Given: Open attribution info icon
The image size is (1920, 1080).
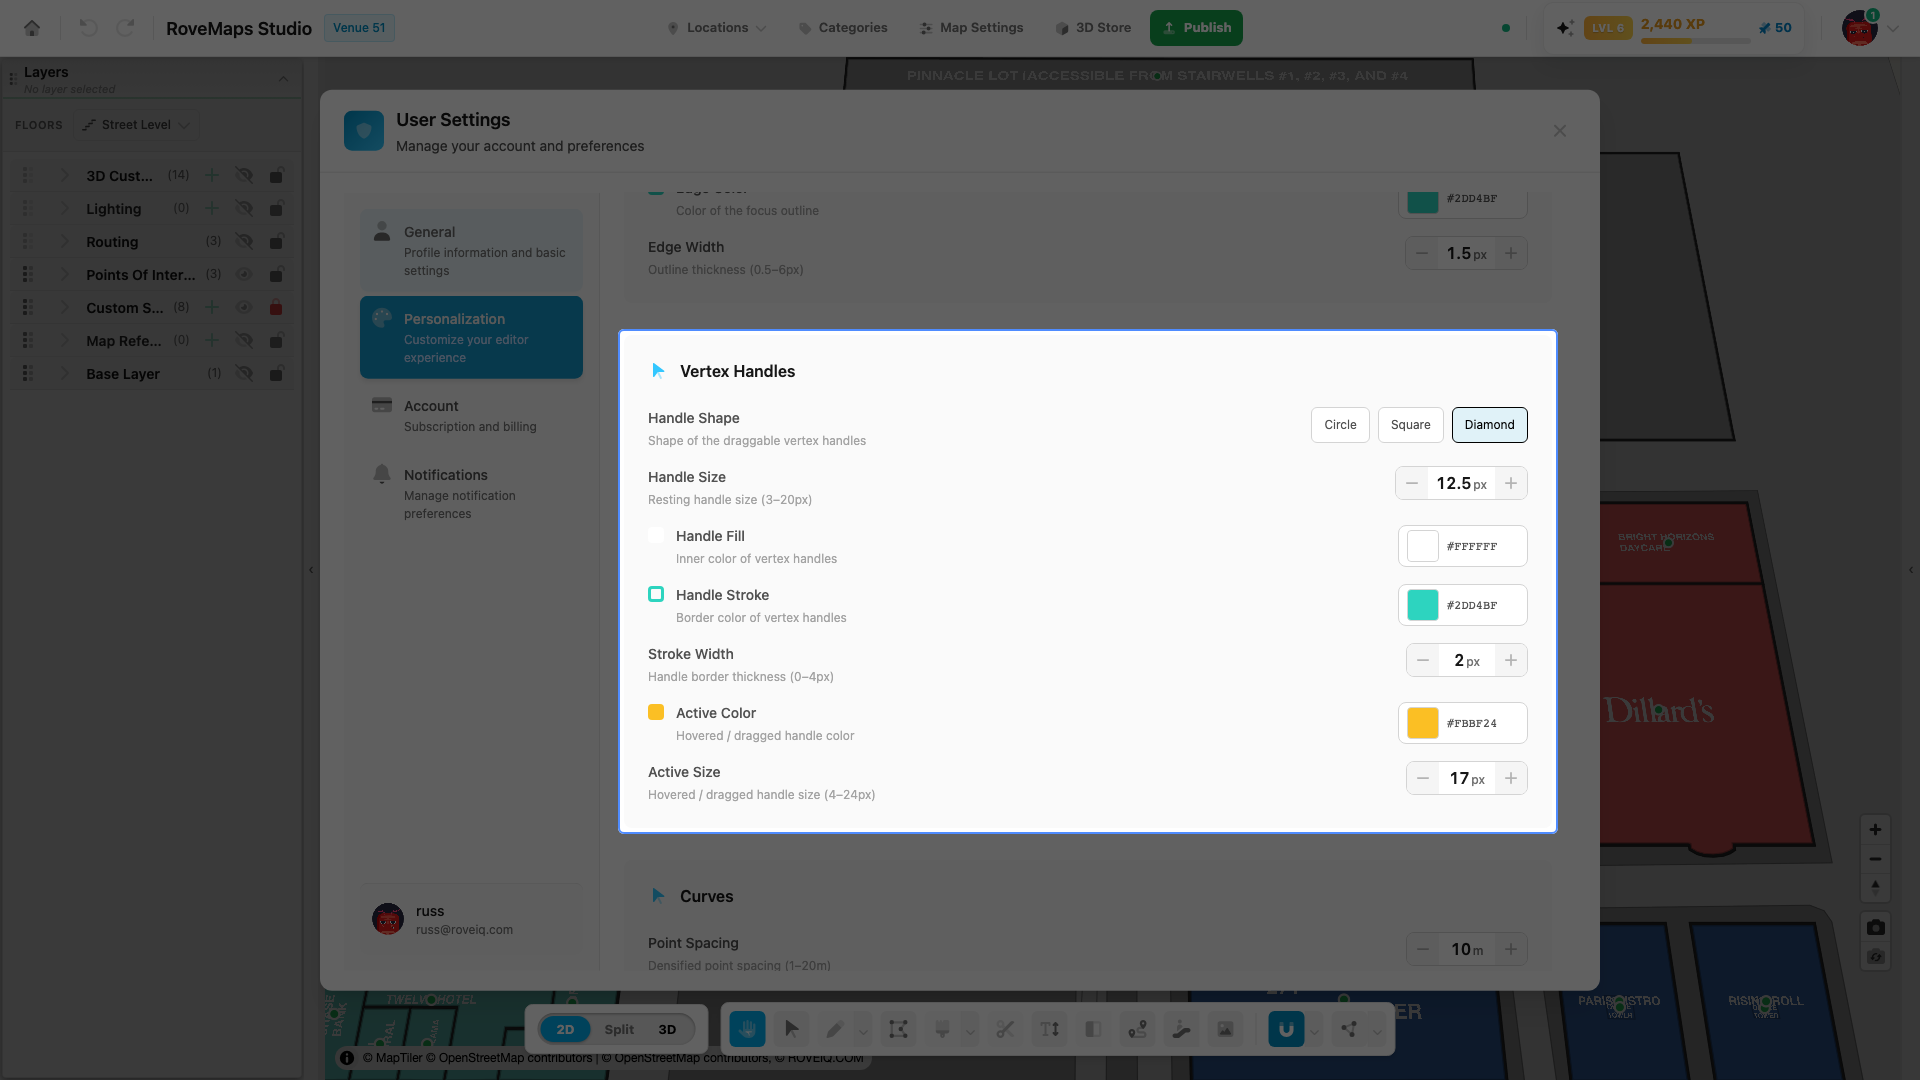Looking at the screenshot, I should coord(347,1058).
